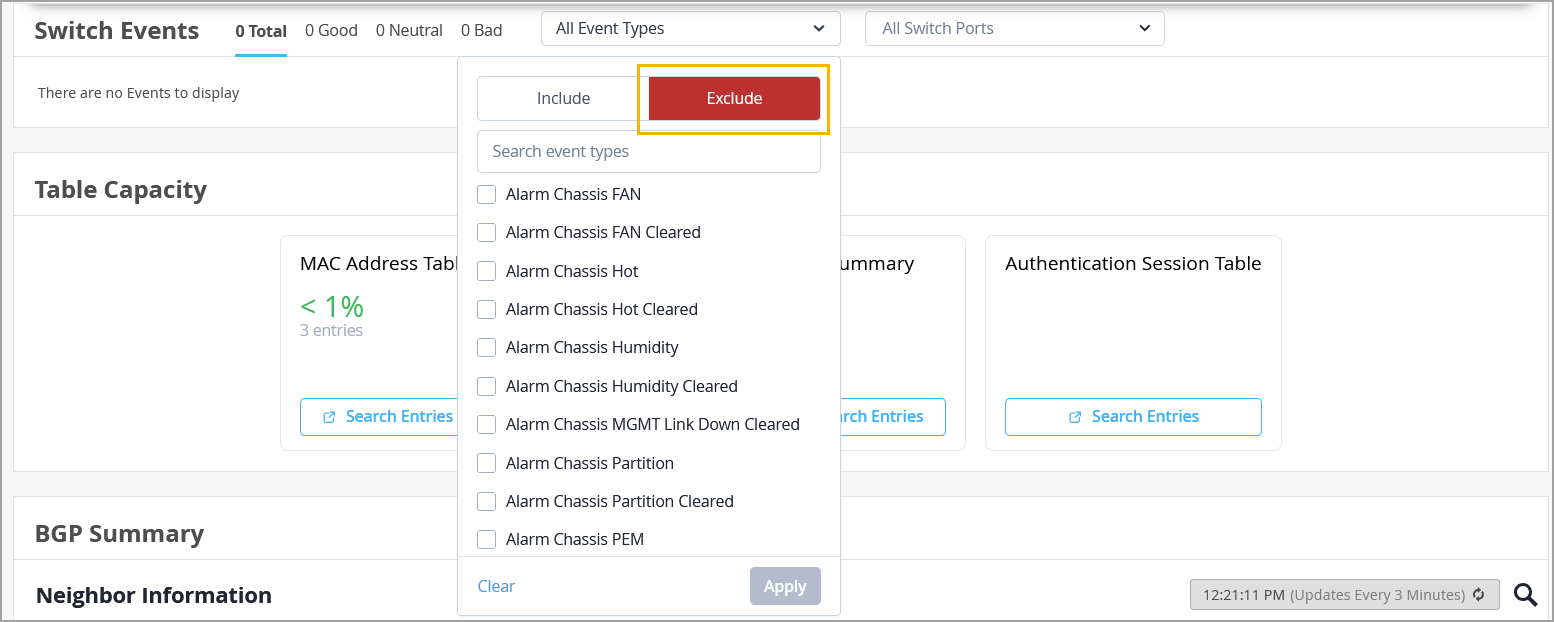This screenshot has width=1554, height=622.
Task: Click the '< 1%' MAC table usage value
Action: point(332,306)
